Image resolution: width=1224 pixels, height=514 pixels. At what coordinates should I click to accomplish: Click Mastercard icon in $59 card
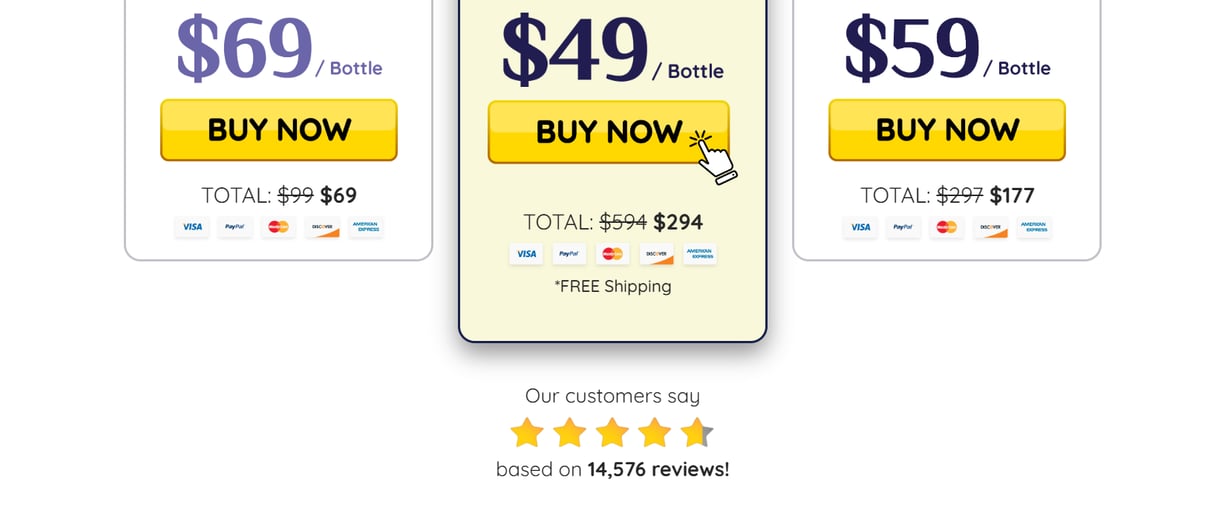[947, 227]
